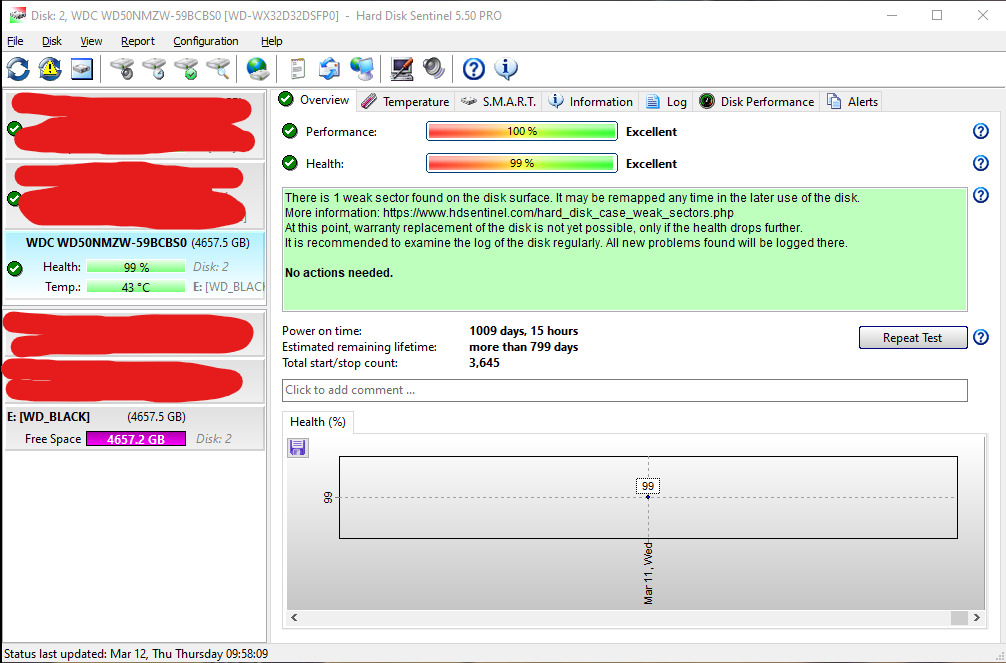The image size is (1006, 663).
Task: Click the disk with magnifier surface test icon
Action: (x=218, y=68)
